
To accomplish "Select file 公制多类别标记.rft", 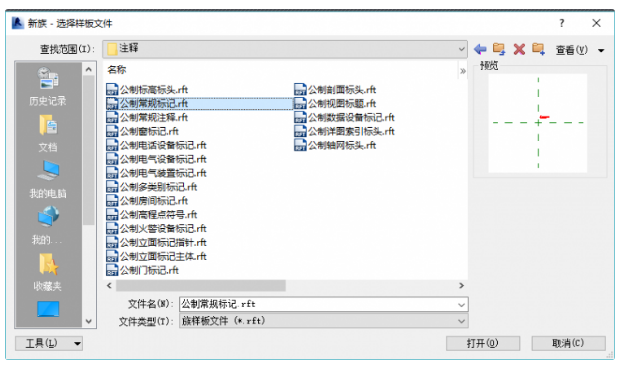I will pos(159,187).
